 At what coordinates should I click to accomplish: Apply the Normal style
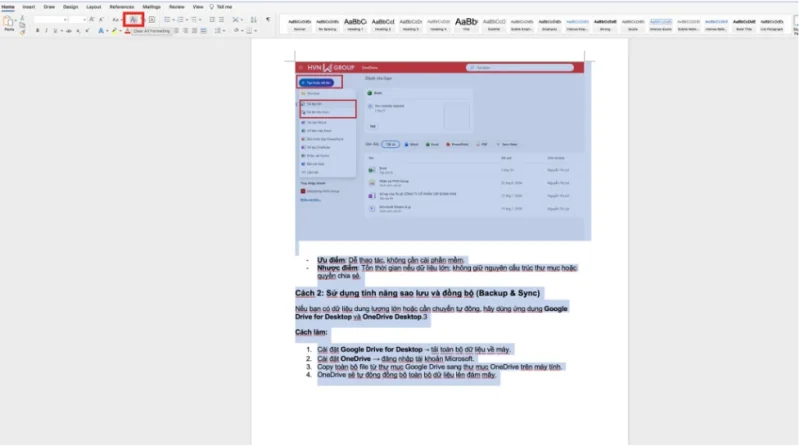[299, 24]
